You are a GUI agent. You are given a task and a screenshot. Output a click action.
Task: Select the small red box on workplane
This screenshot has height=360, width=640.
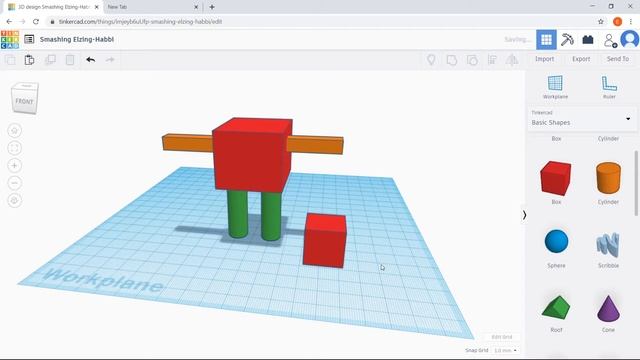pos(324,240)
